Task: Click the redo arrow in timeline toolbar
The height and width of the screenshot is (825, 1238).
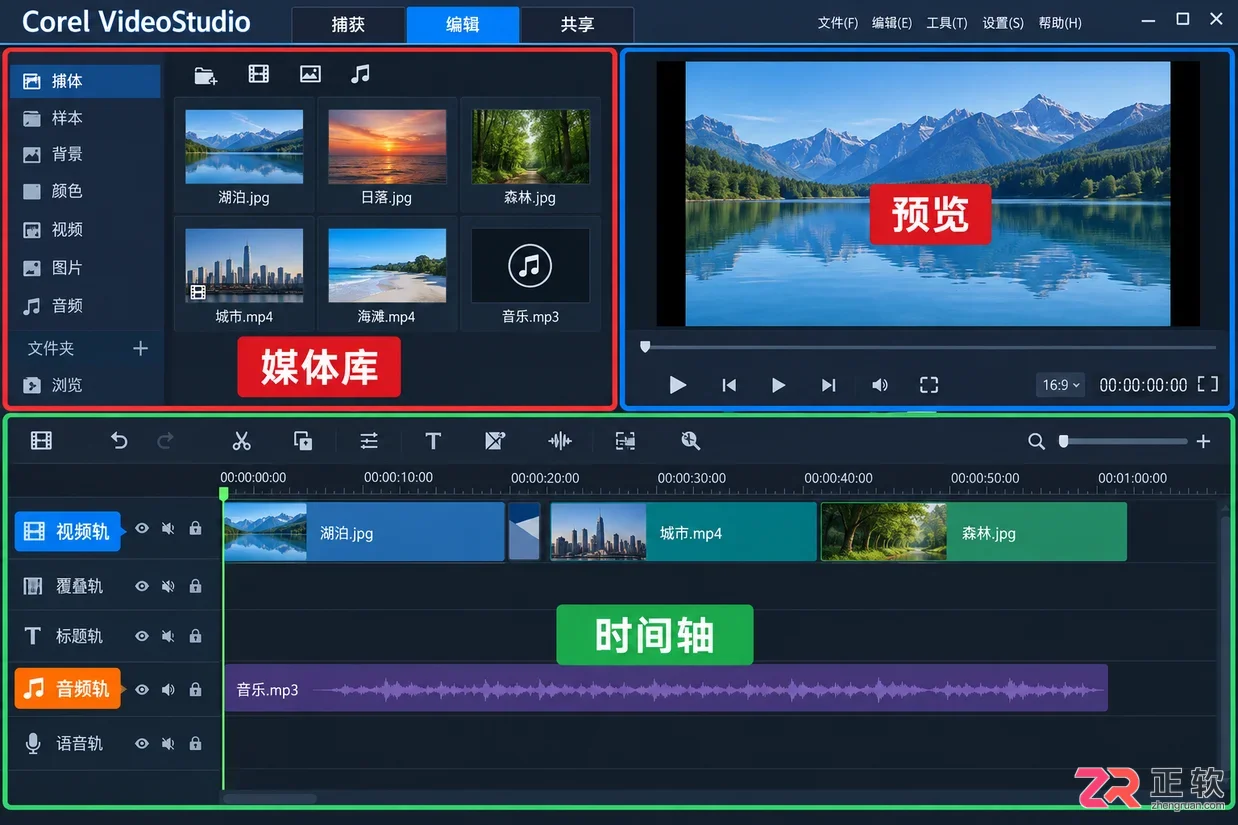Action: pyautogui.click(x=166, y=441)
